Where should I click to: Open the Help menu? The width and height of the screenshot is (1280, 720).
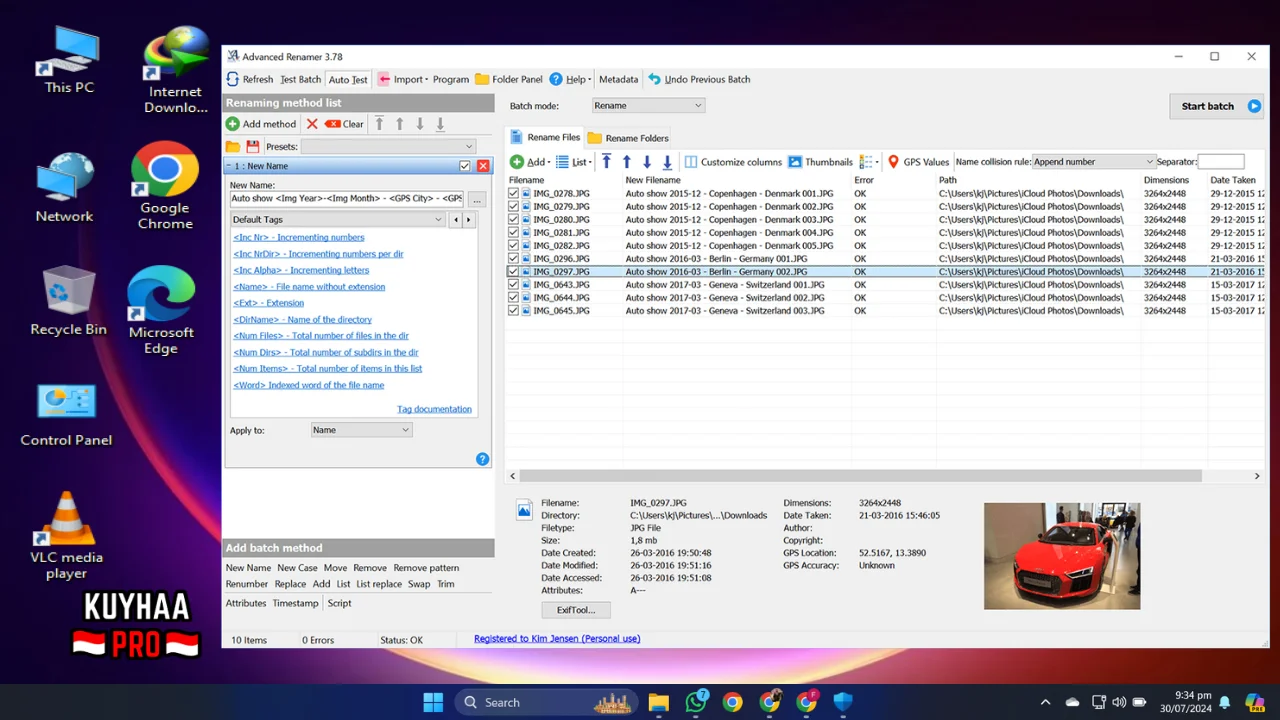pos(568,79)
